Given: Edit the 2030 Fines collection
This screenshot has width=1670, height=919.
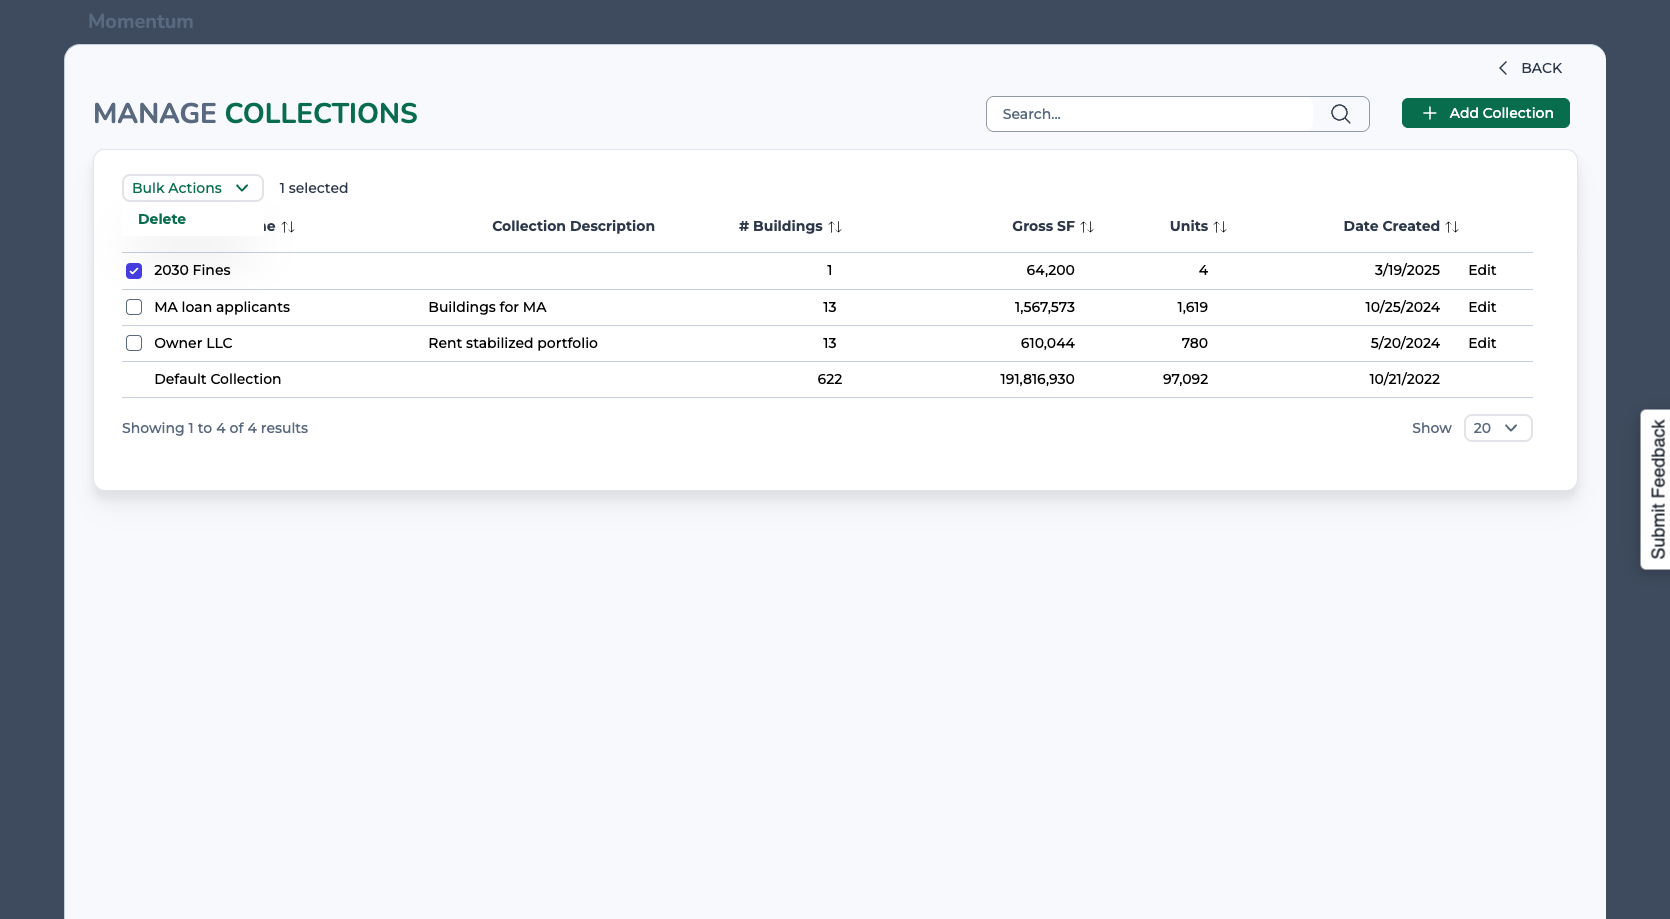Looking at the screenshot, I should point(1482,270).
